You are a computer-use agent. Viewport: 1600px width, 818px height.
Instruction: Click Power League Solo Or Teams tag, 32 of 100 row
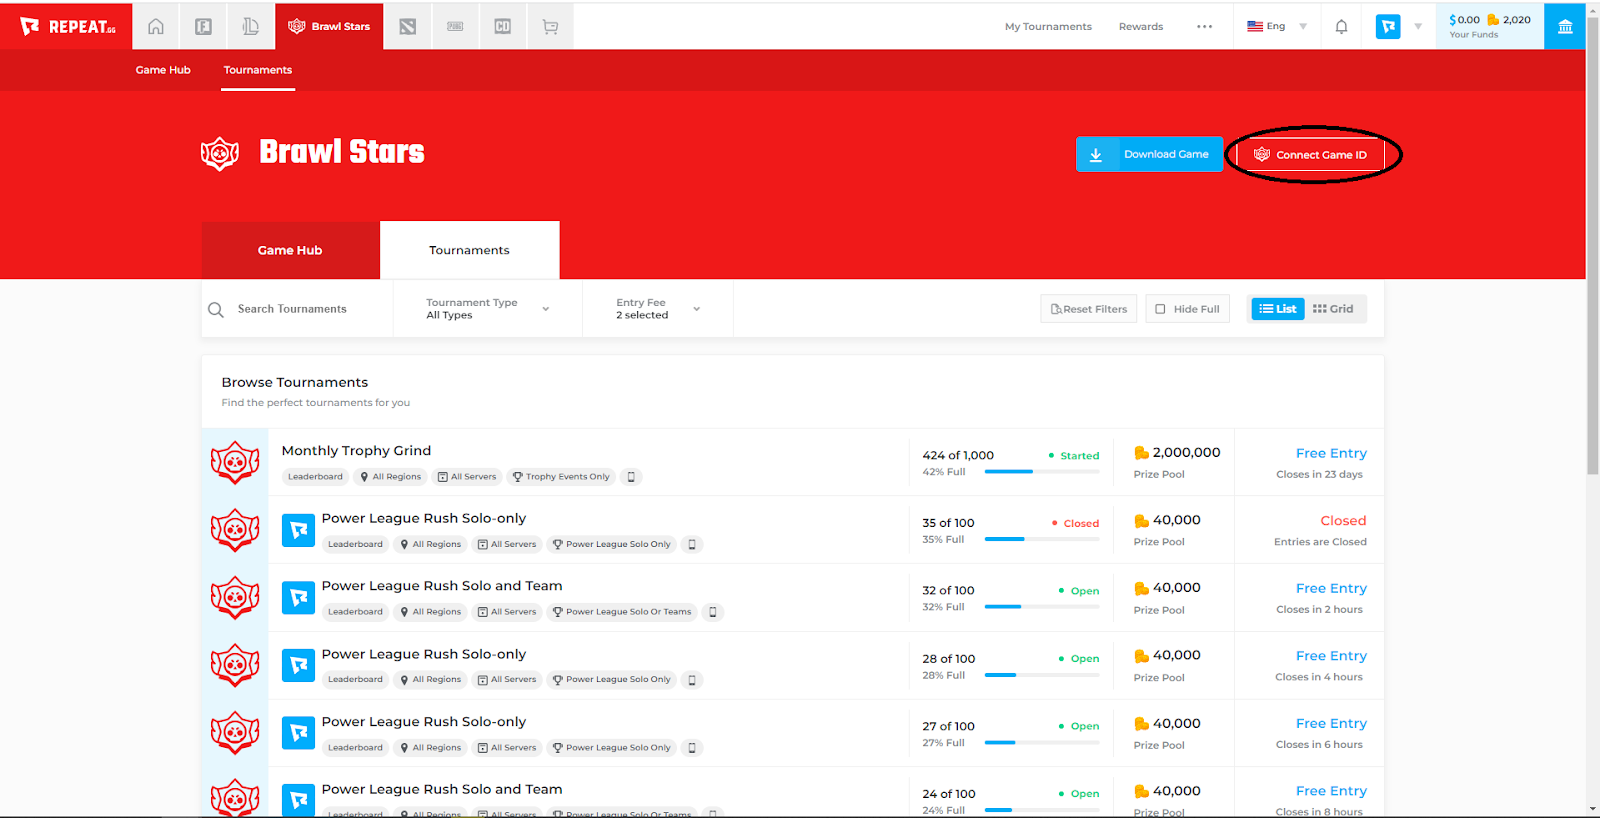click(x=622, y=612)
